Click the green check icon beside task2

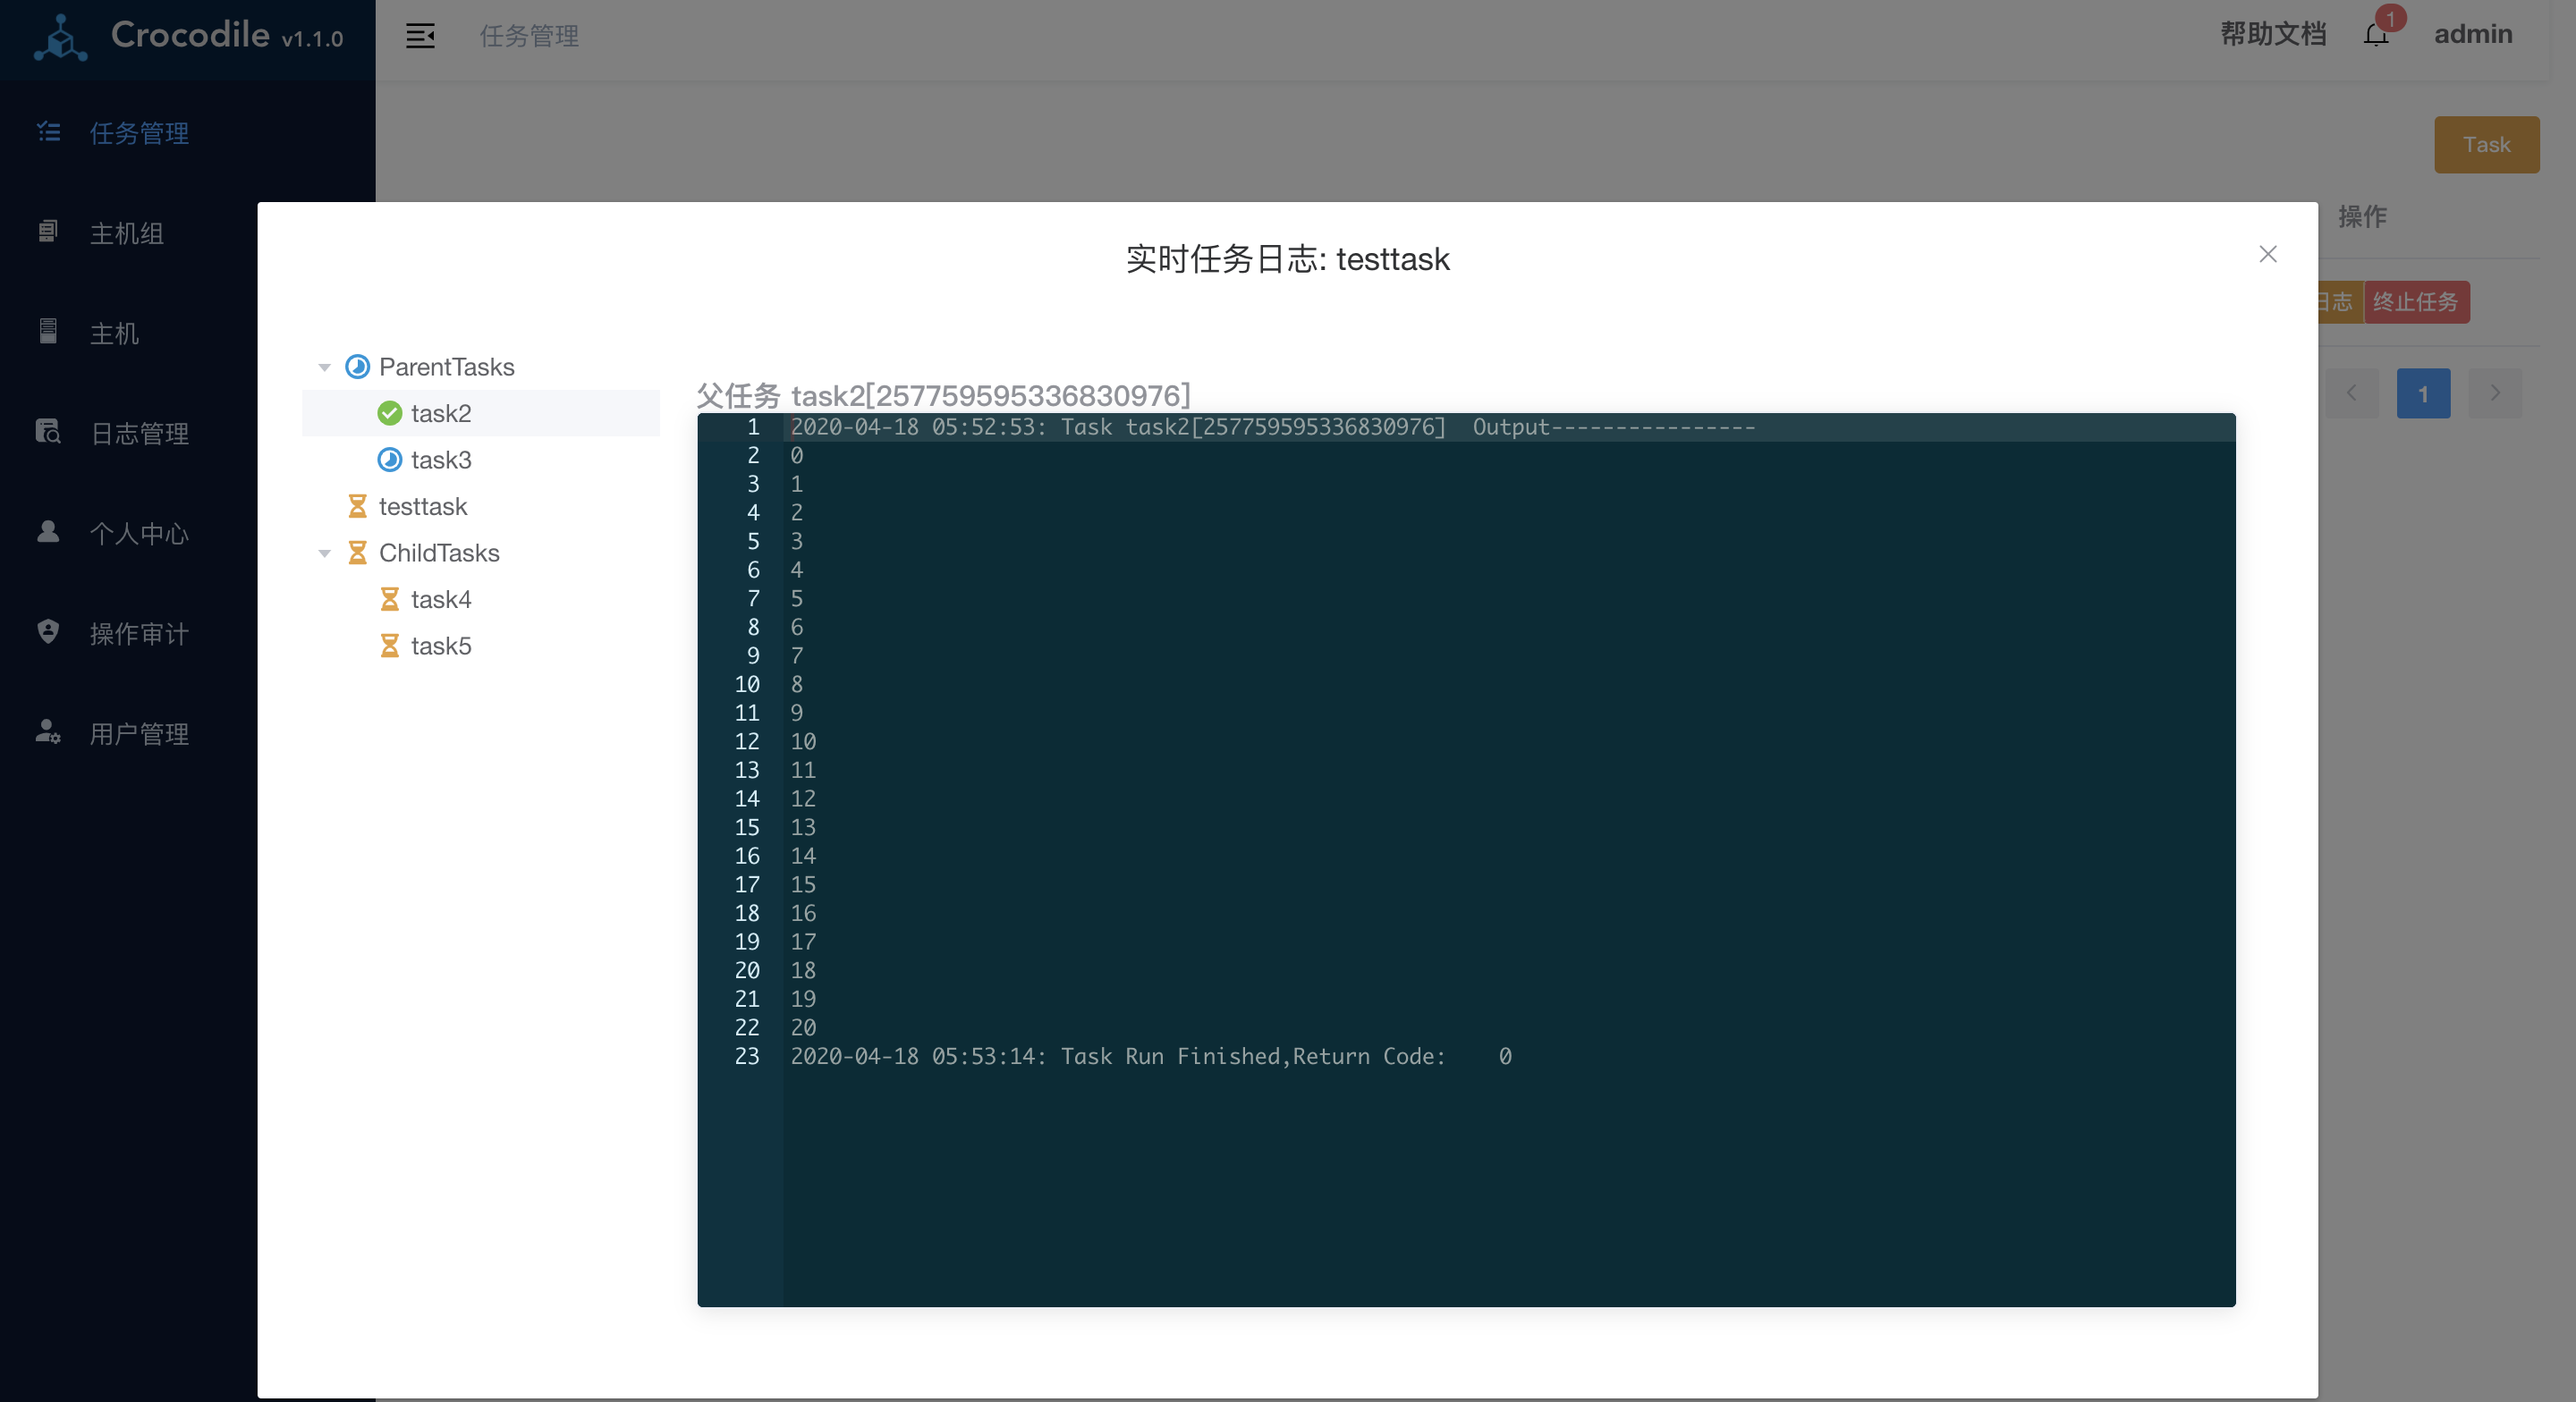click(389, 413)
